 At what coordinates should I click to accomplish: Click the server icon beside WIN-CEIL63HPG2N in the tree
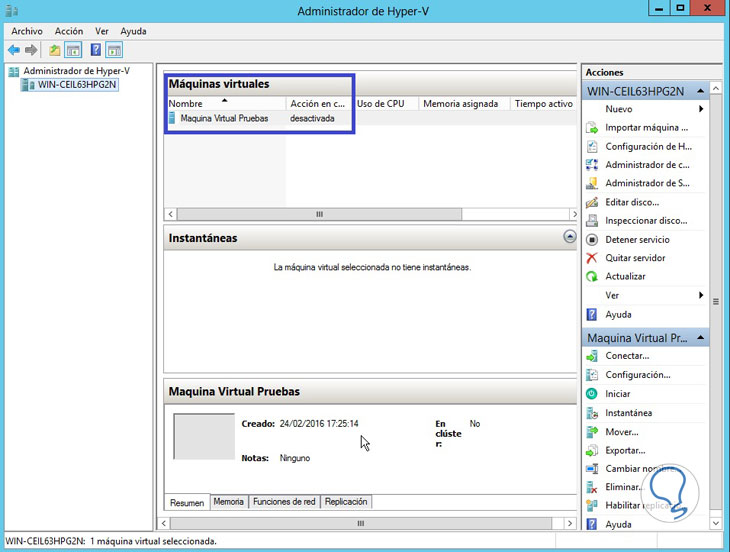28,85
